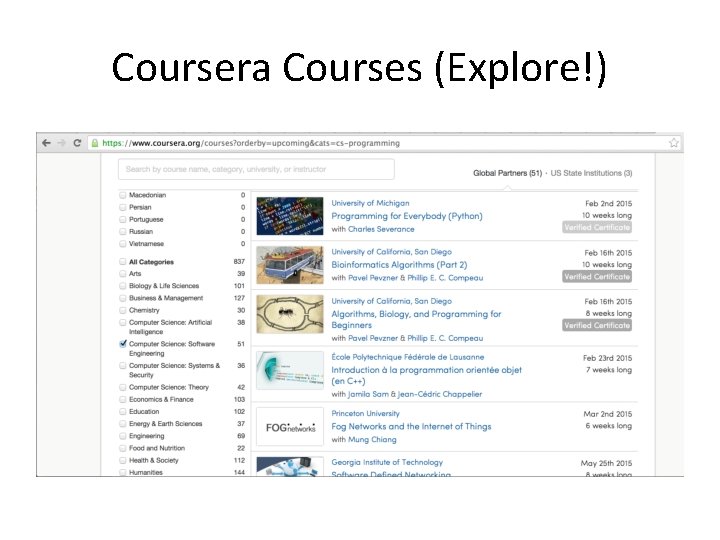
Task: Check the Vietnamese language checkbox
Action: 123,244
